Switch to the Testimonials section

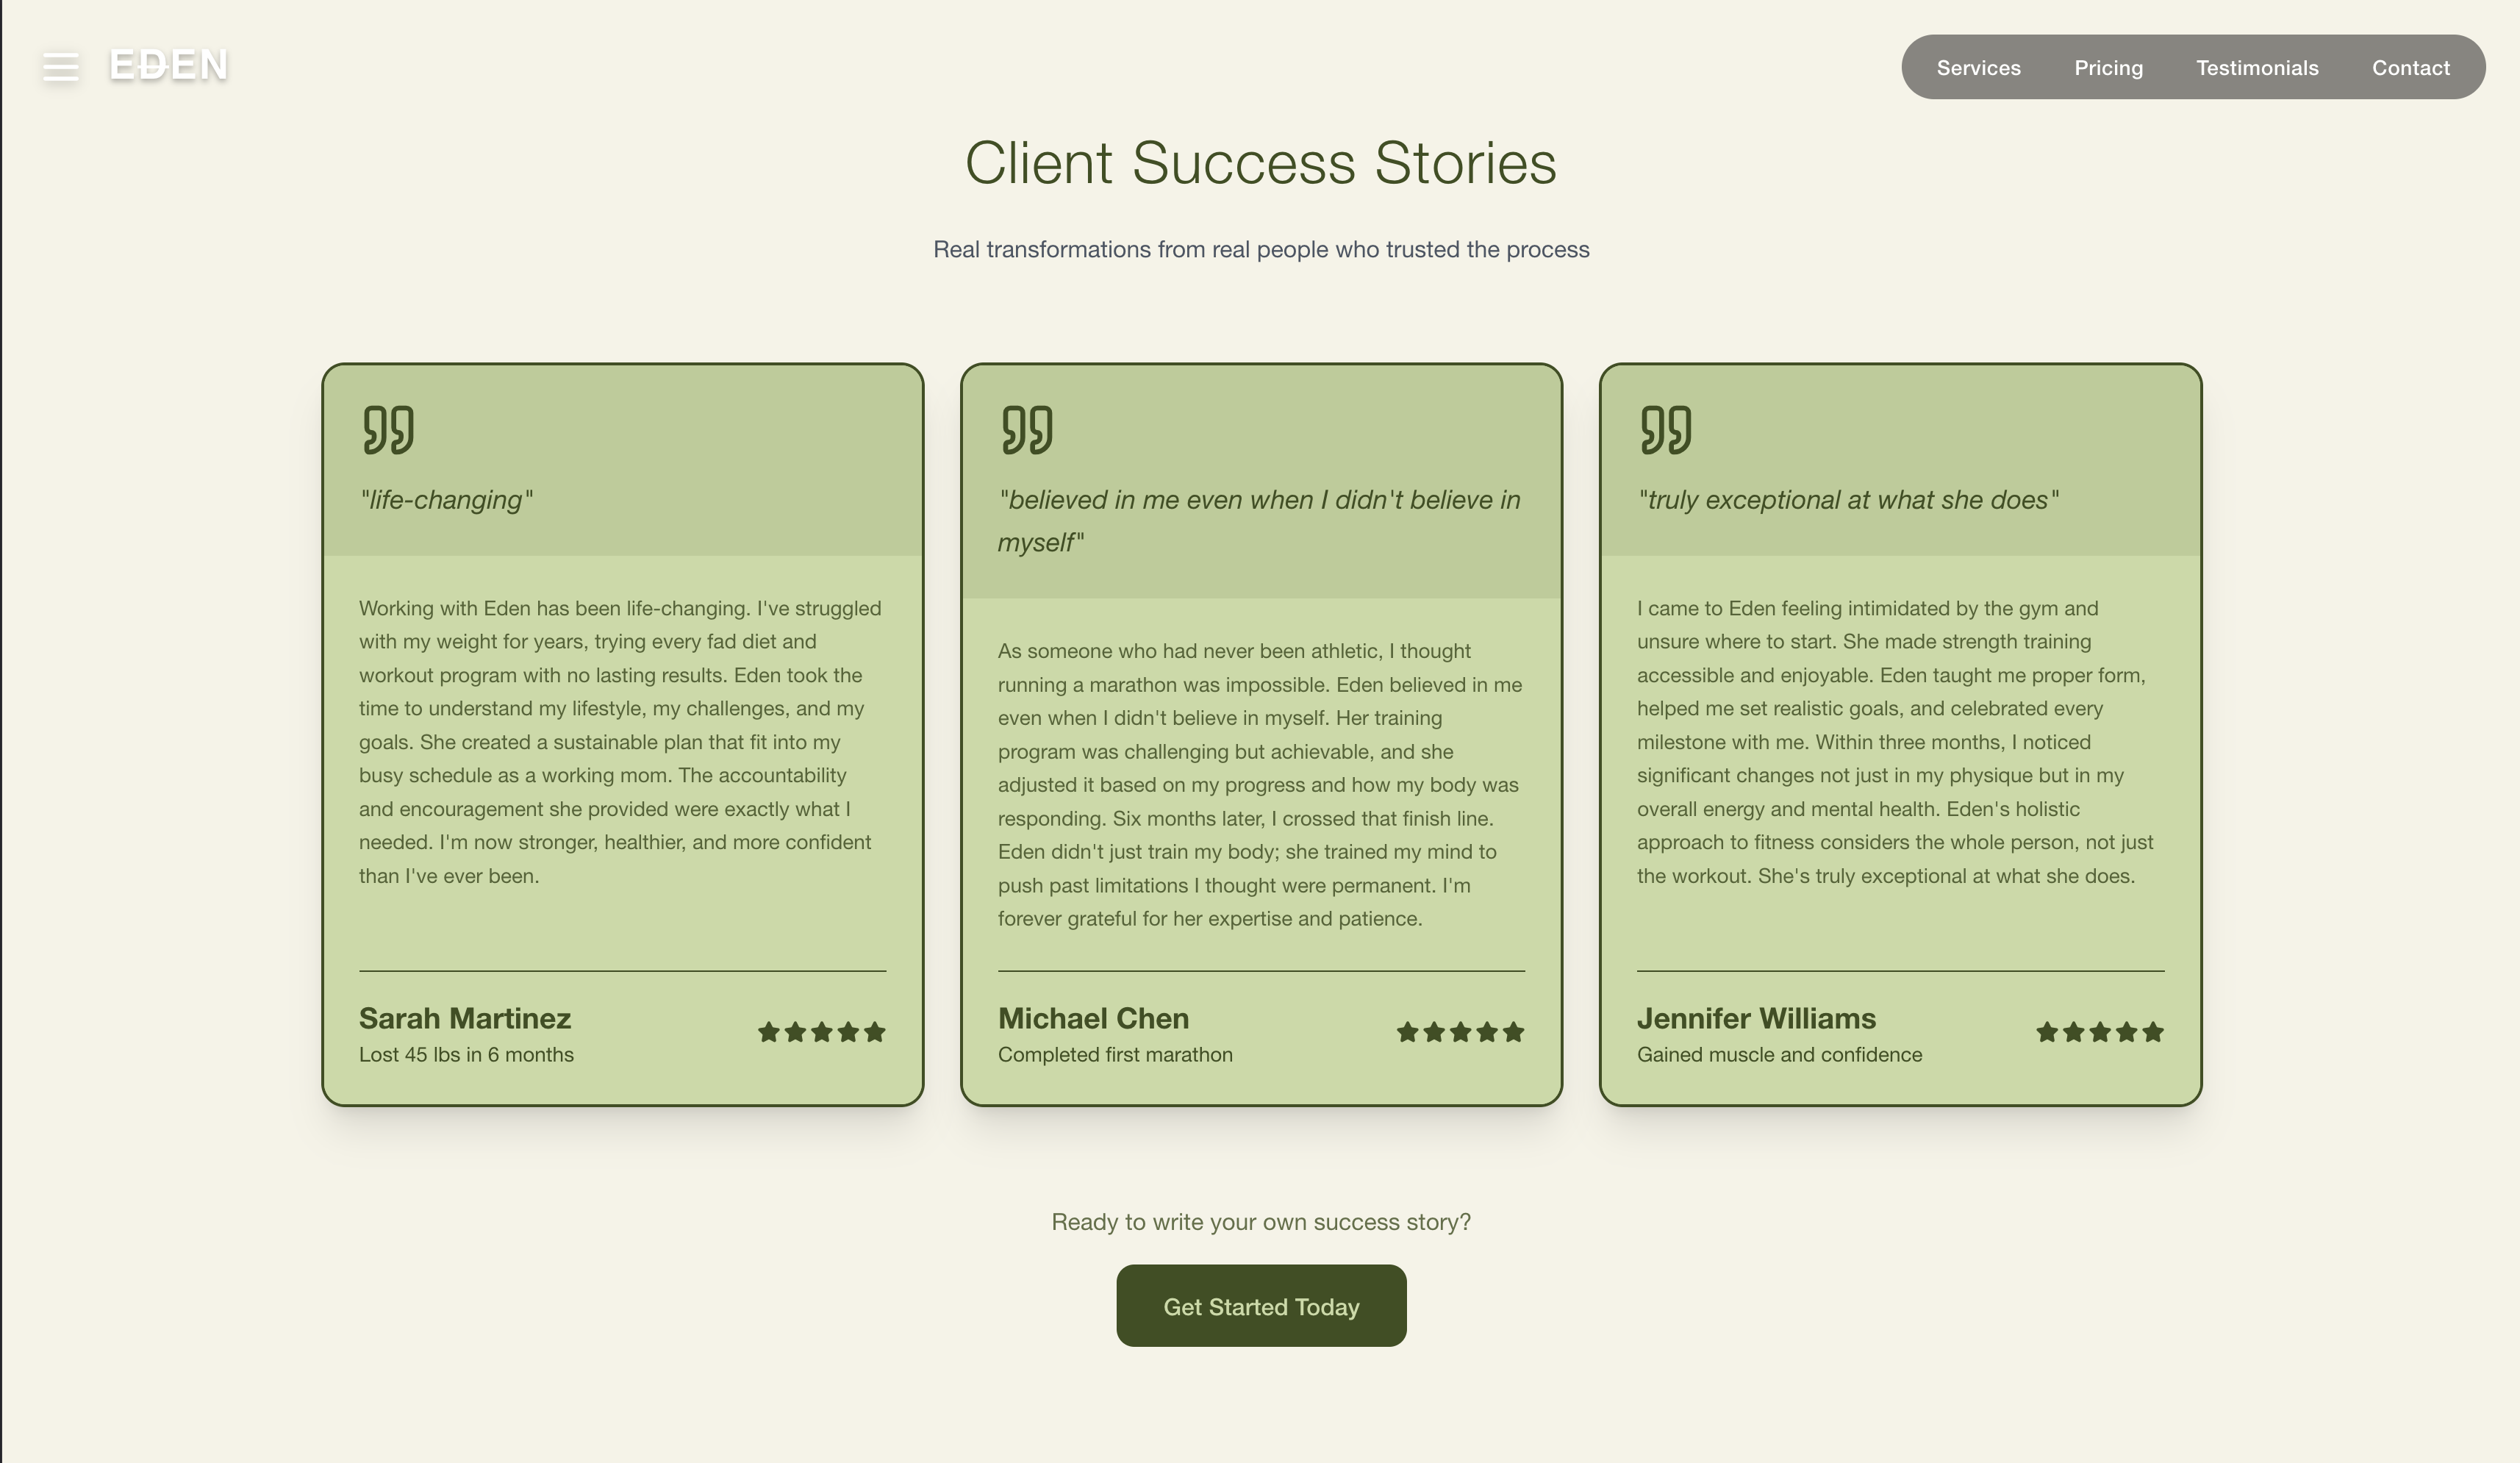(x=2256, y=68)
